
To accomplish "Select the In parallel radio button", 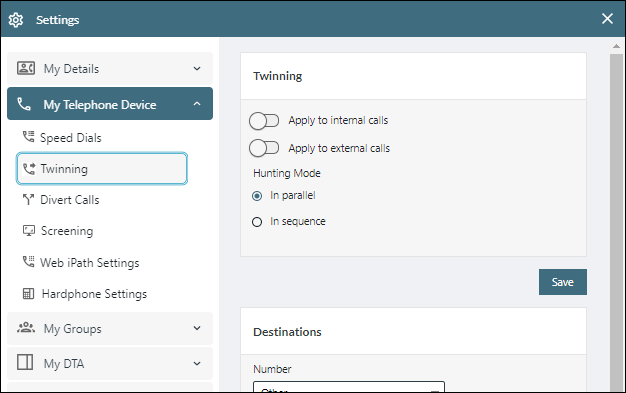I will [x=257, y=196].
